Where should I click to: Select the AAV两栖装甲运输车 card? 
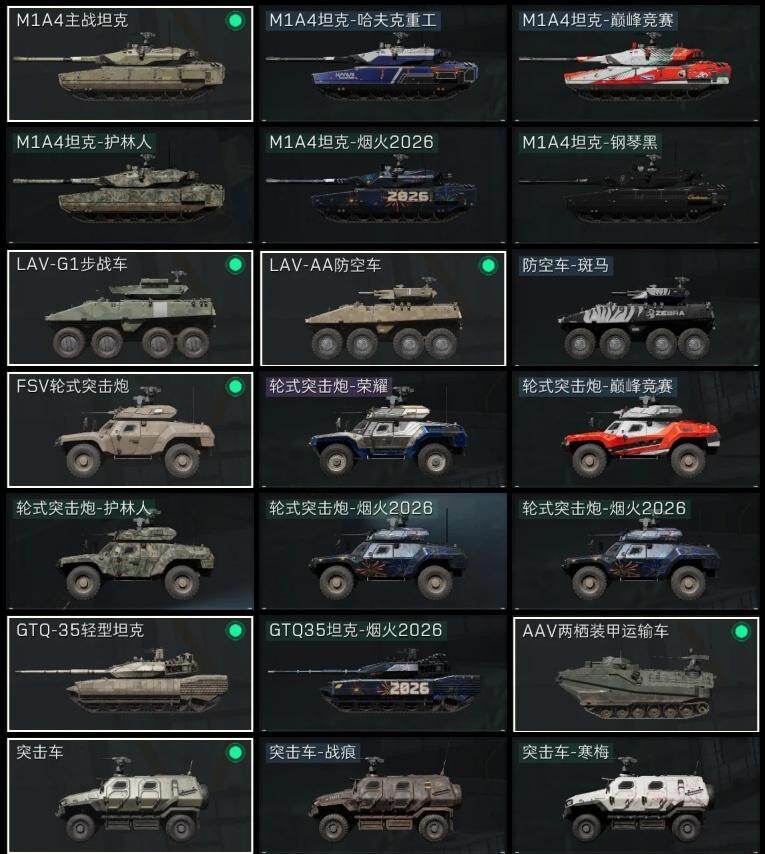pyautogui.click(x=636, y=674)
